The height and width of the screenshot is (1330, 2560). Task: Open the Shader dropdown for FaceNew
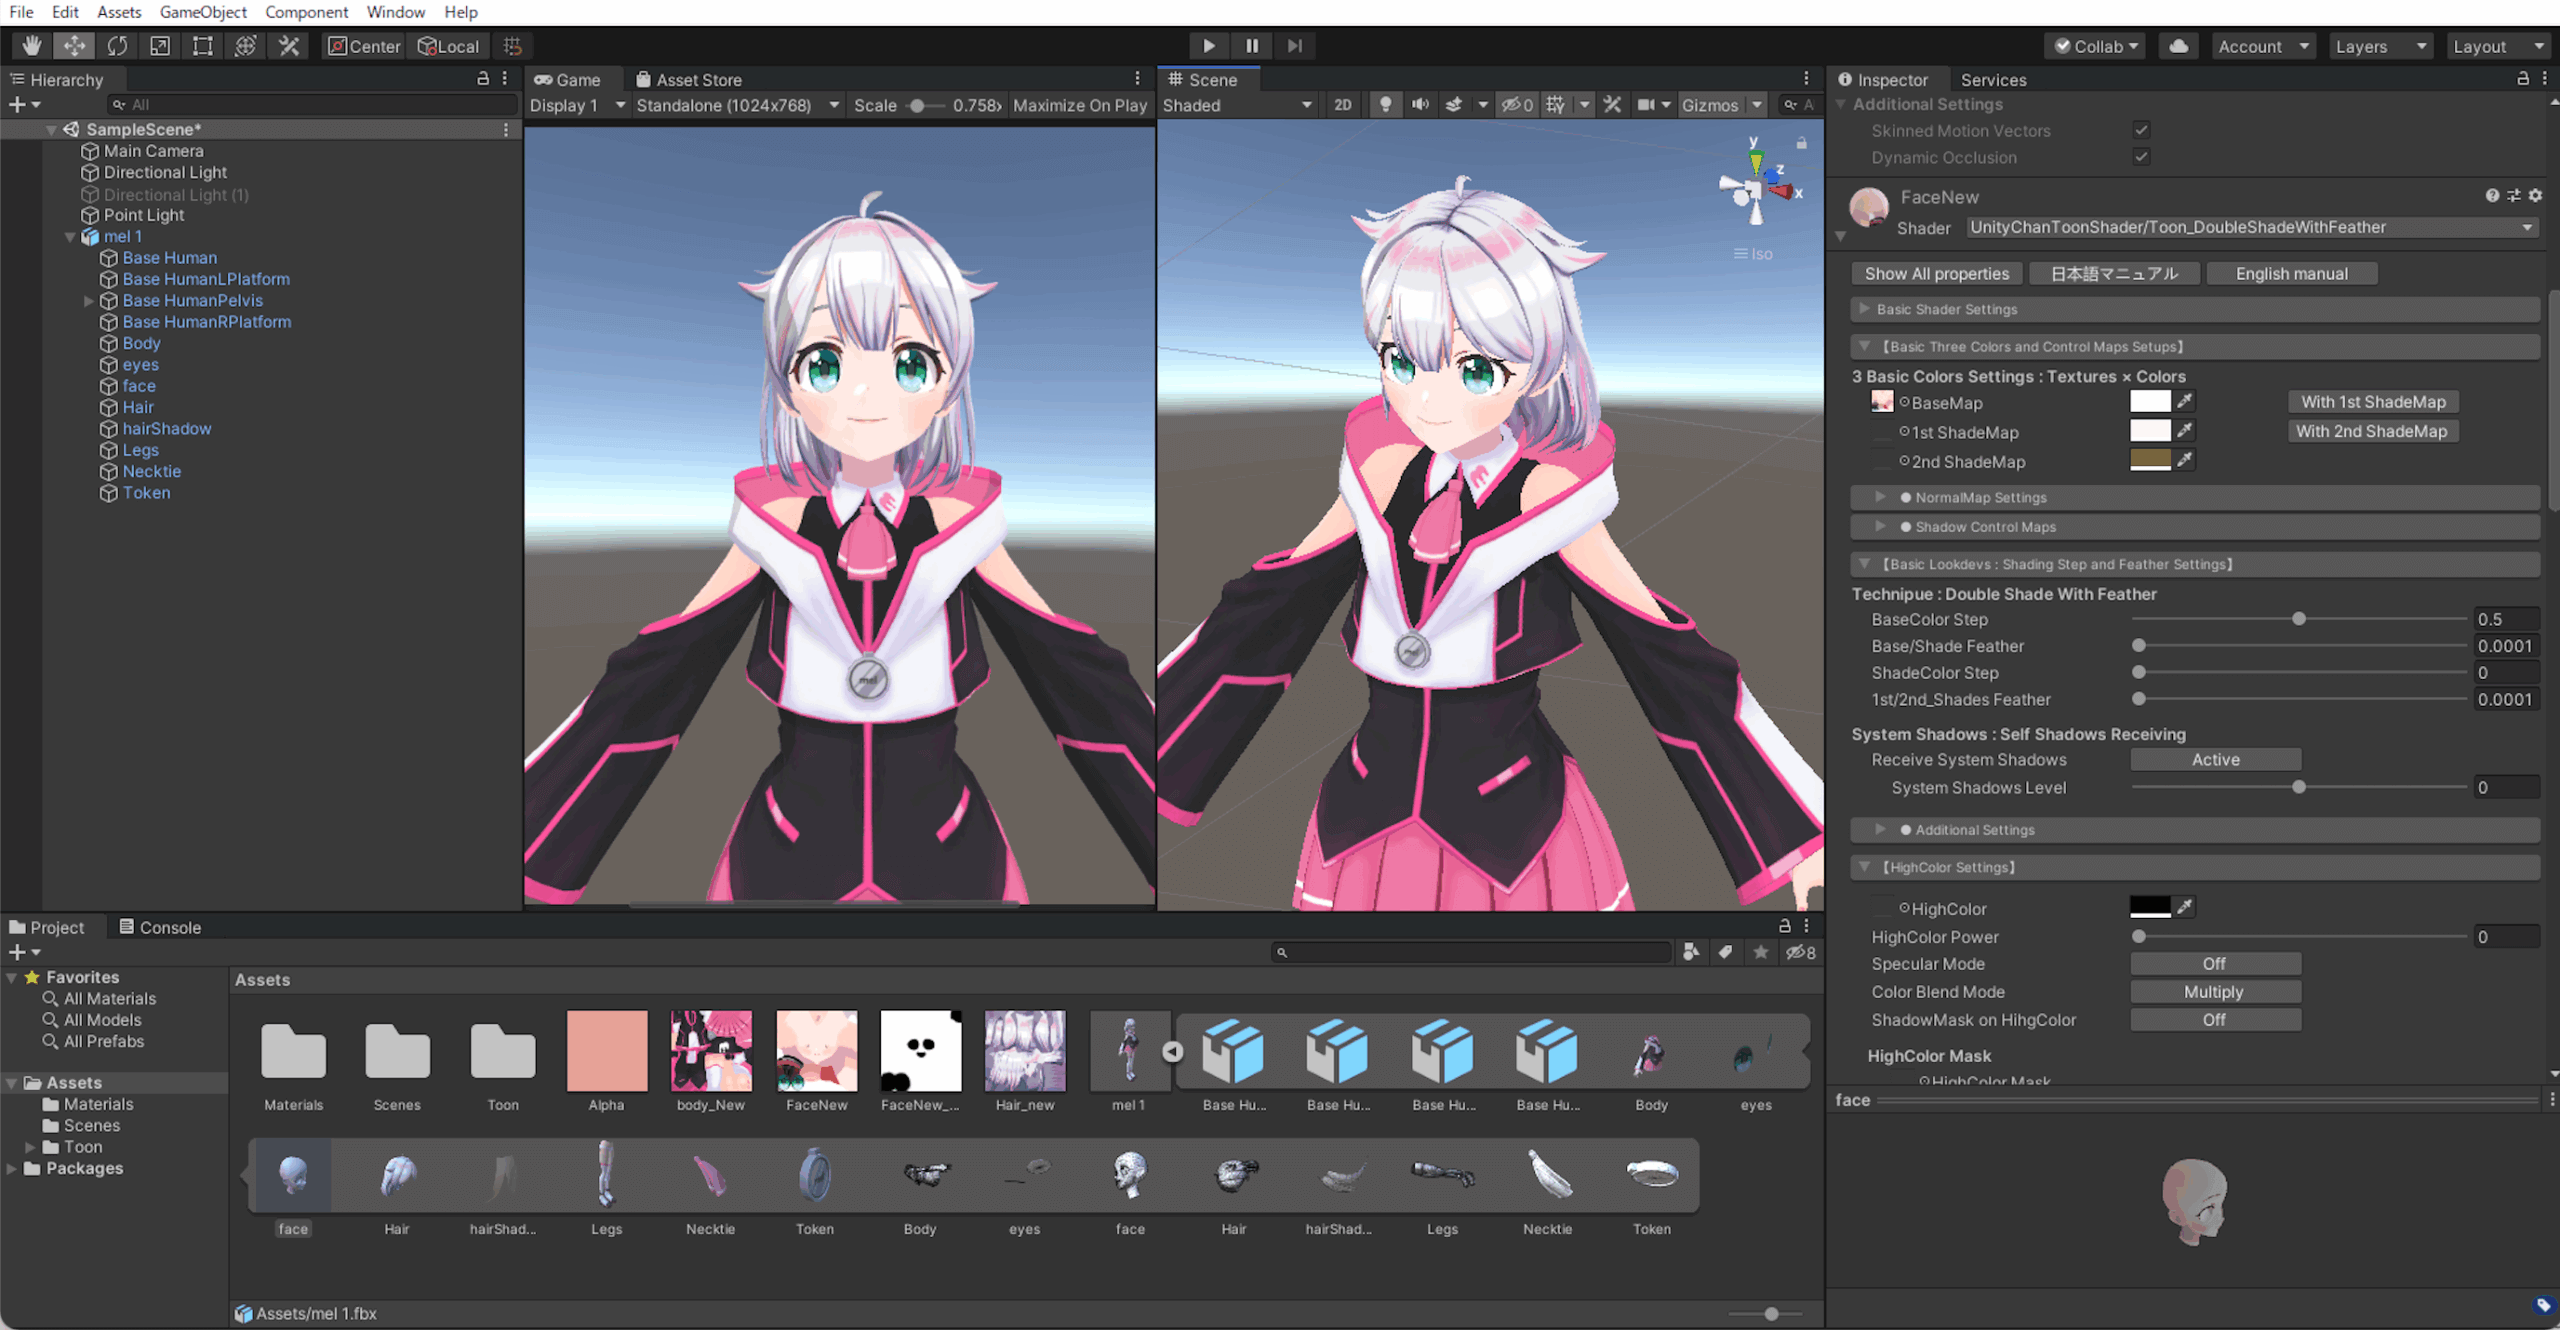point(2250,227)
